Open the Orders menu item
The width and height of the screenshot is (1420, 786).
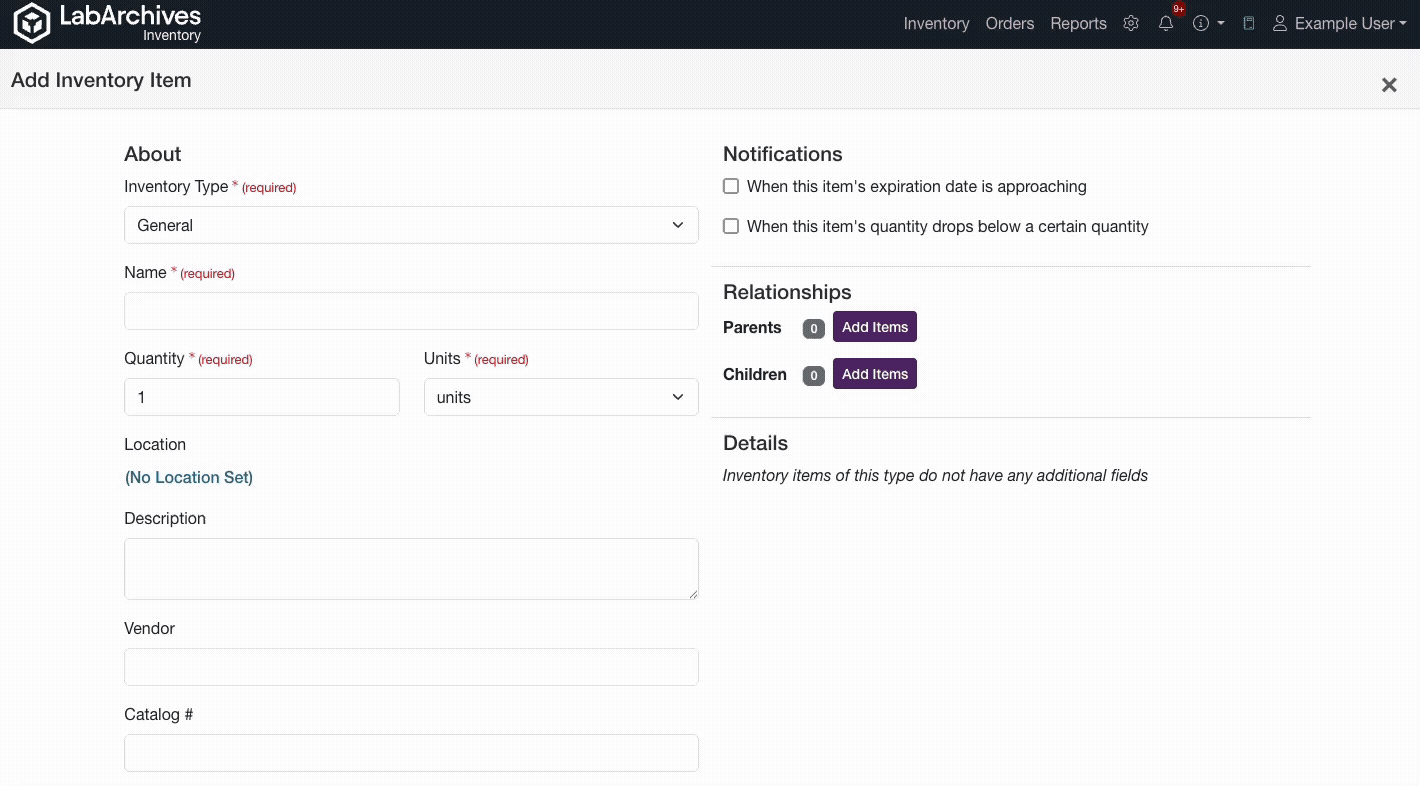pyautogui.click(x=1009, y=24)
